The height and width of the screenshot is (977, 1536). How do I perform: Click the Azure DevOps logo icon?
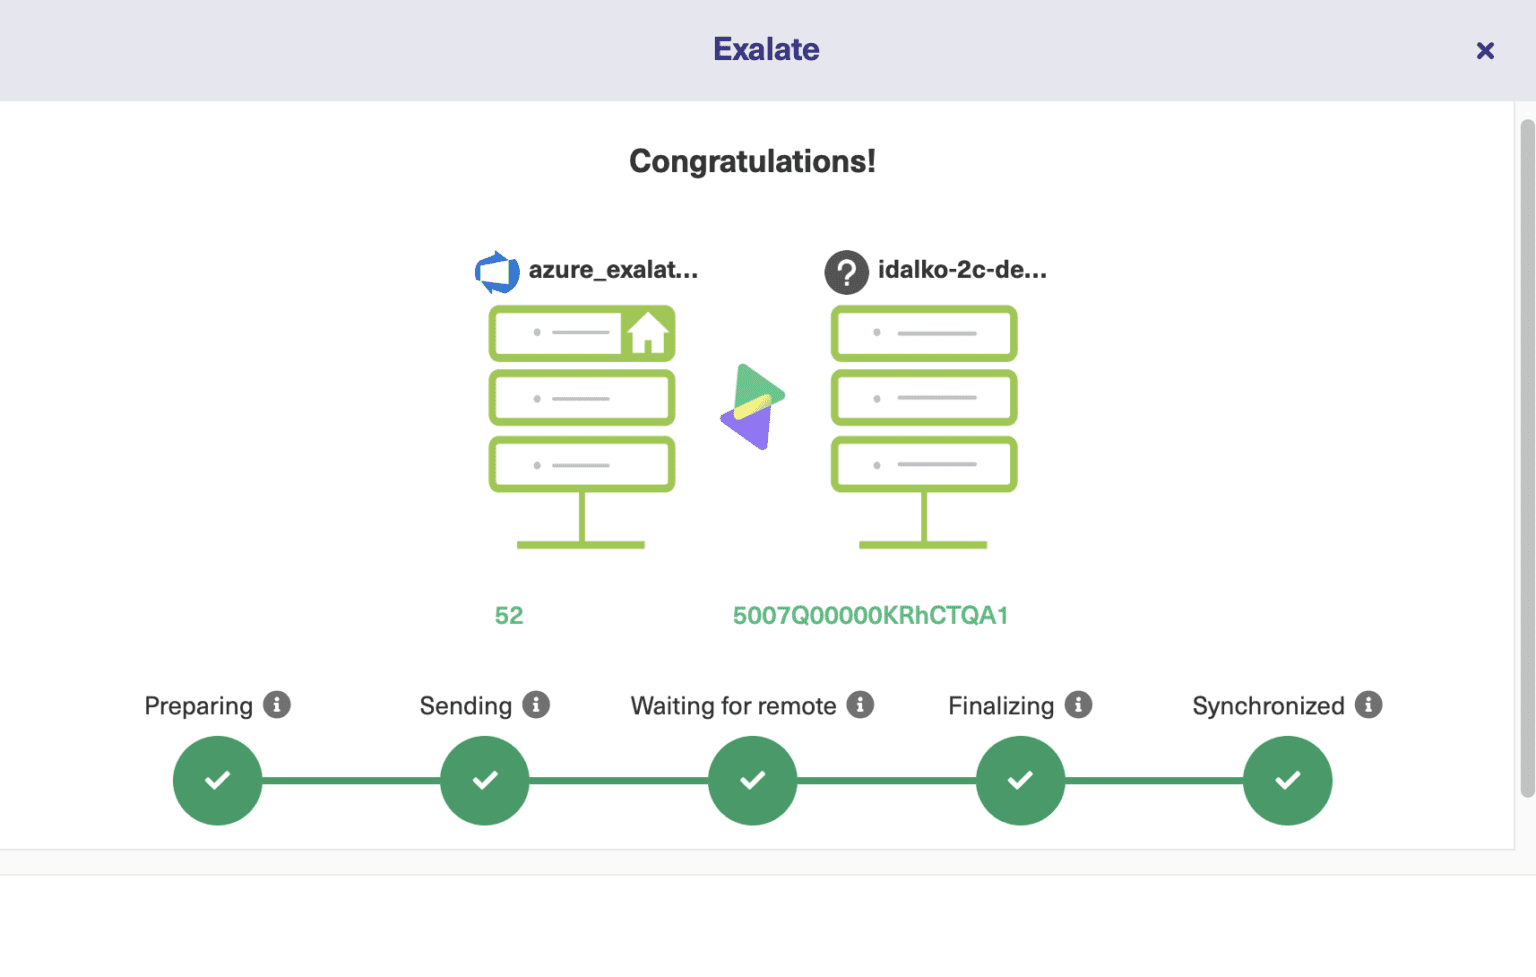pos(497,271)
